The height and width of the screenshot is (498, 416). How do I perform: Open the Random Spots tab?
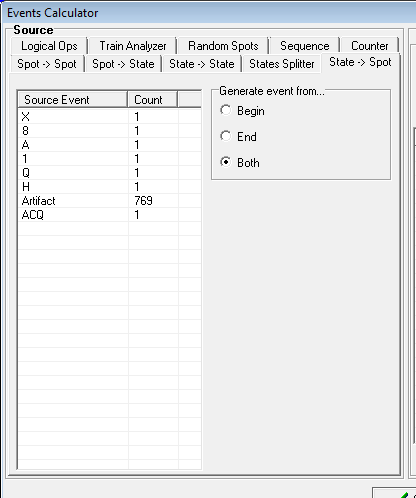click(223, 46)
